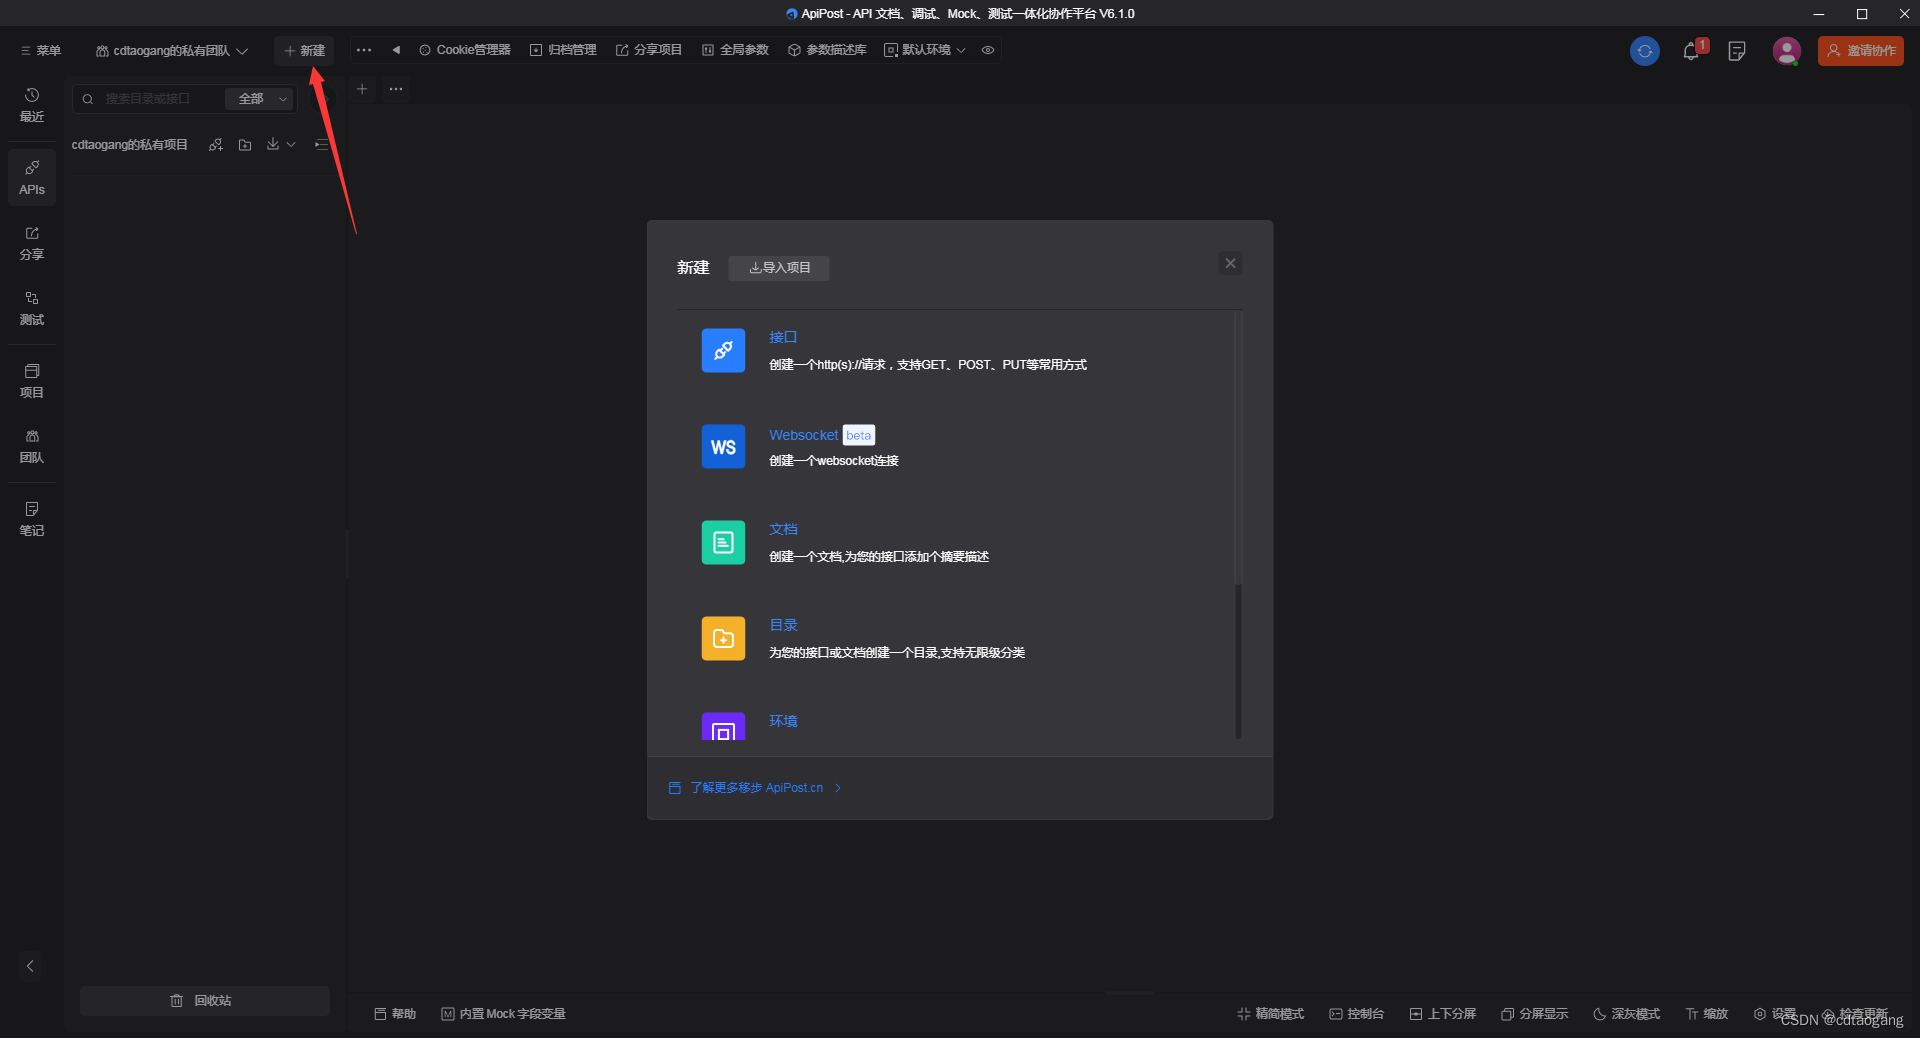The image size is (1920, 1038).
Task: Toggle 精简模式
Action: (x=1270, y=1014)
